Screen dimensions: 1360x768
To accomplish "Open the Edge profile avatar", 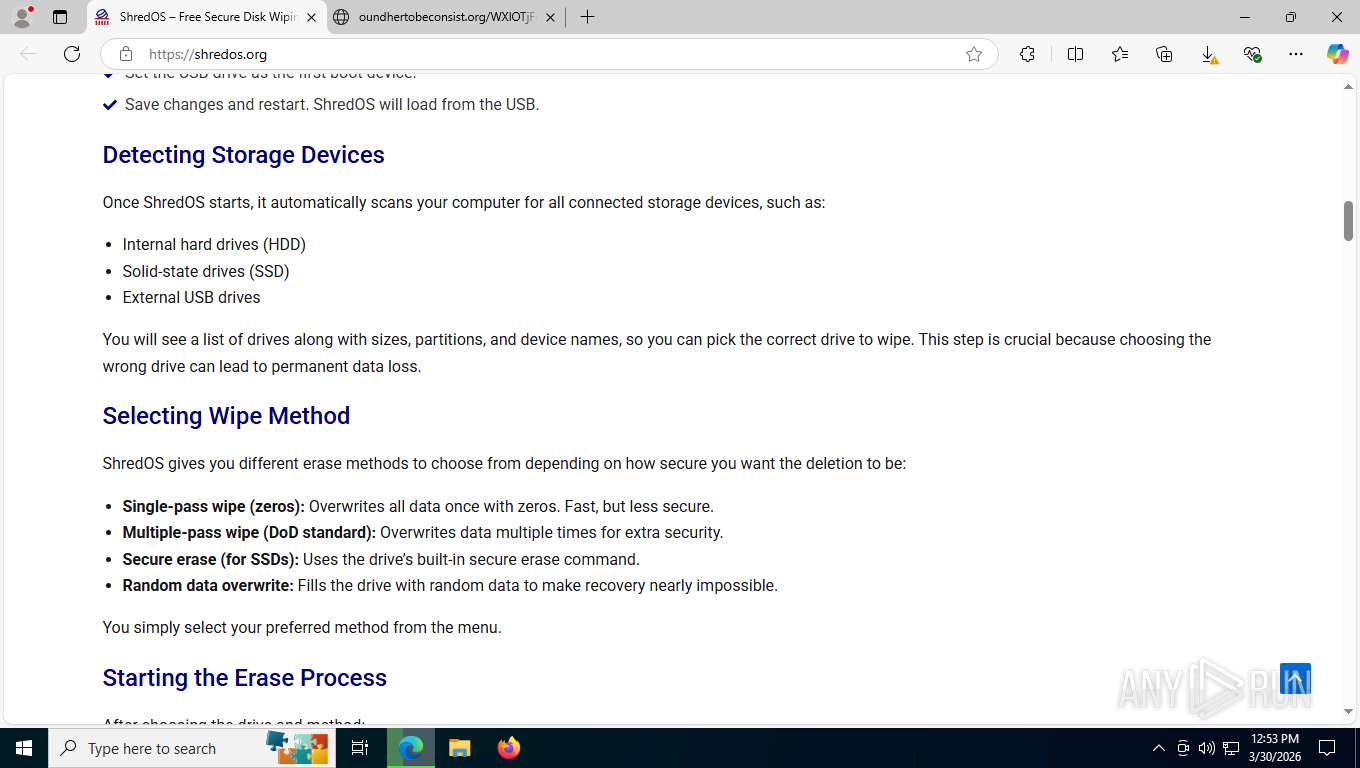I will pyautogui.click(x=22, y=17).
